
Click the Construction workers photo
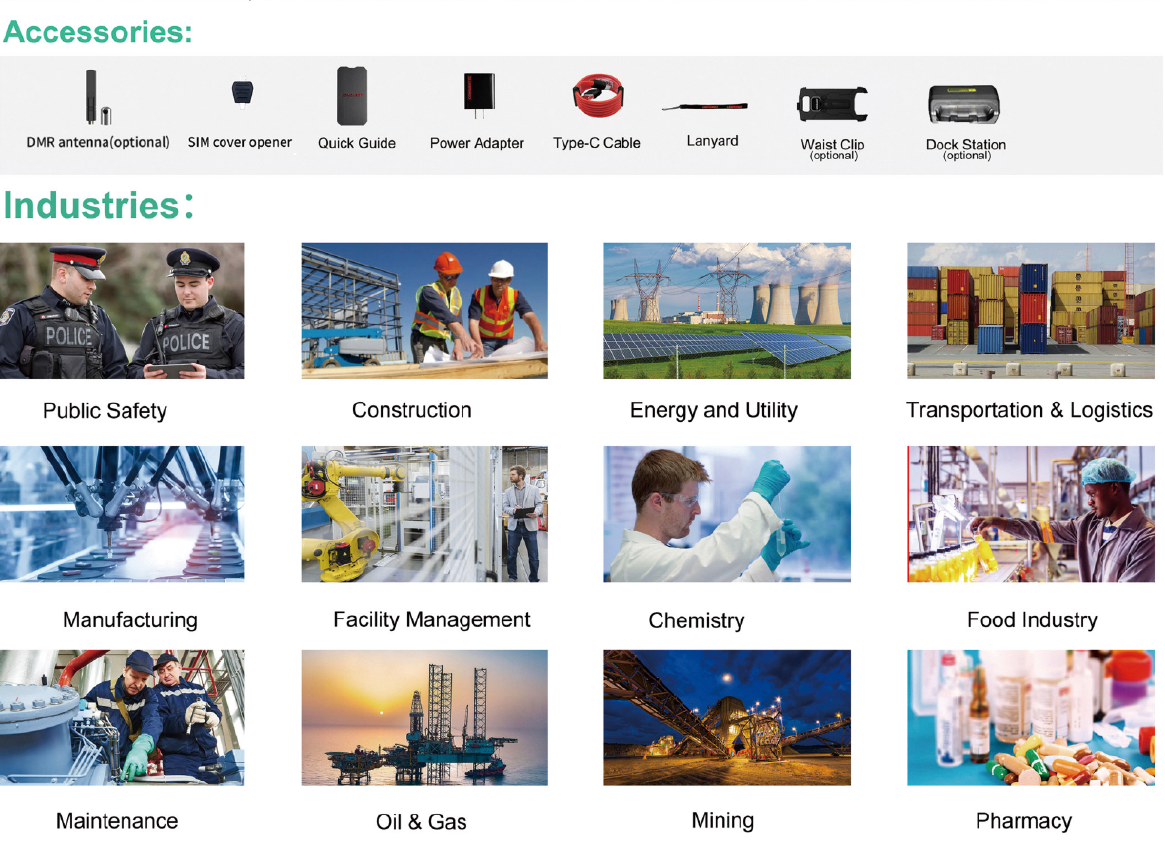pos(424,310)
